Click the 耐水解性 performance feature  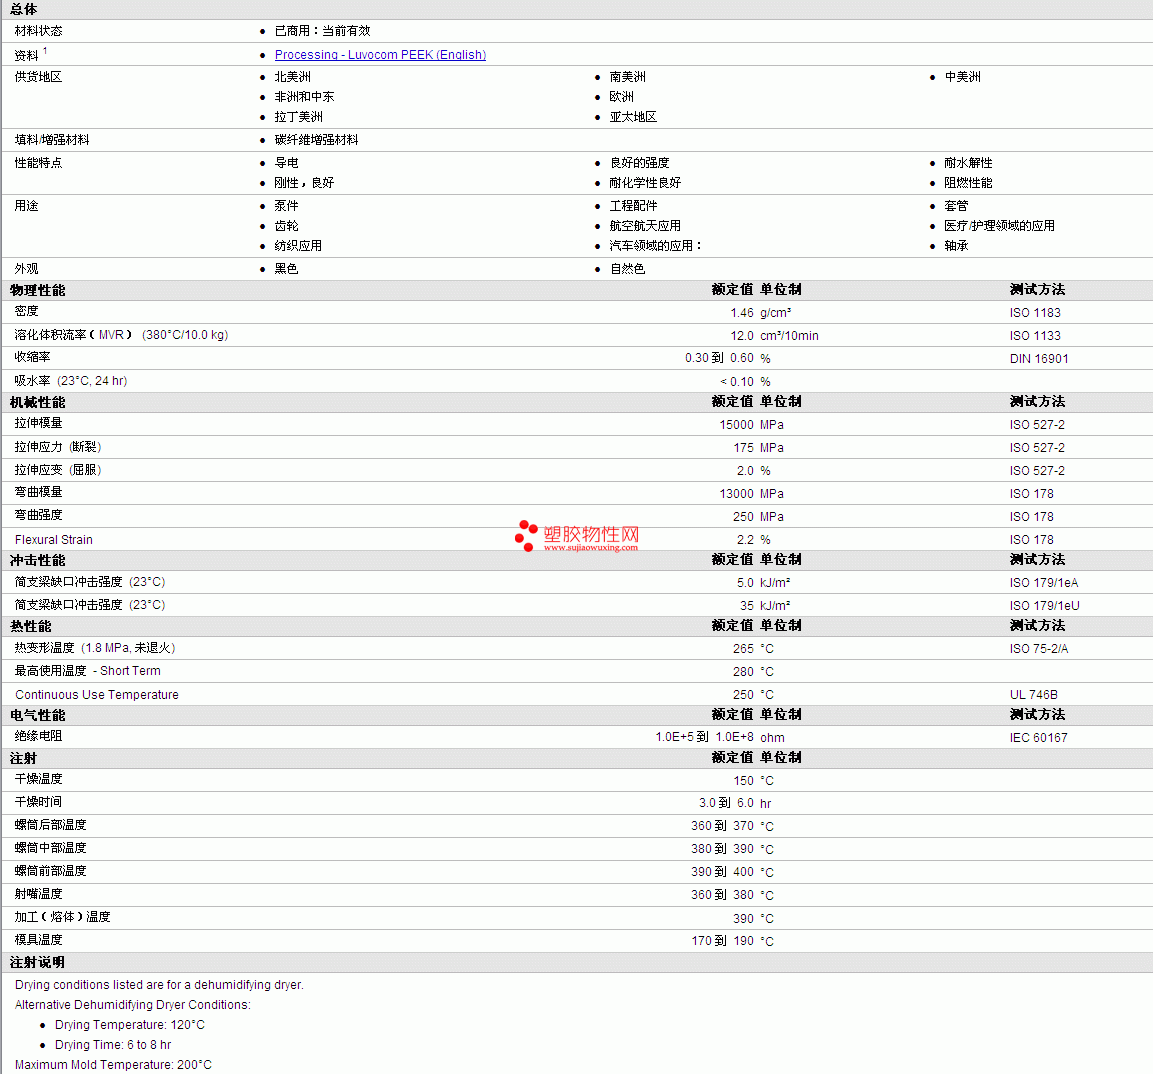pyautogui.click(x=968, y=162)
